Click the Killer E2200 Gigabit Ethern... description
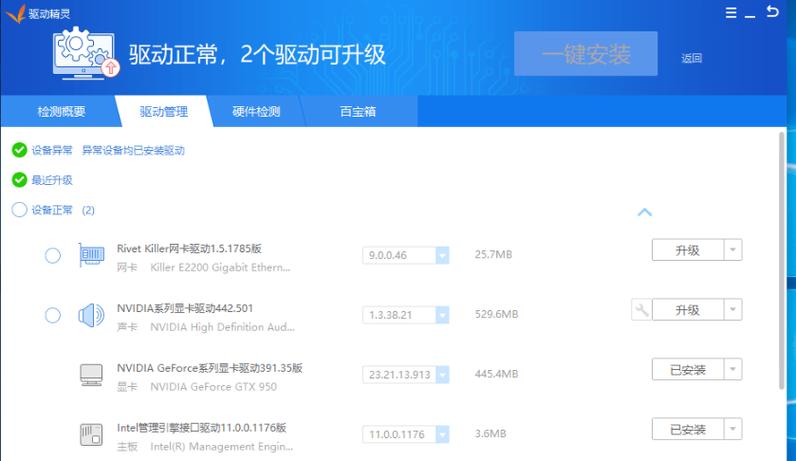The width and height of the screenshot is (796, 461). pos(220,268)
